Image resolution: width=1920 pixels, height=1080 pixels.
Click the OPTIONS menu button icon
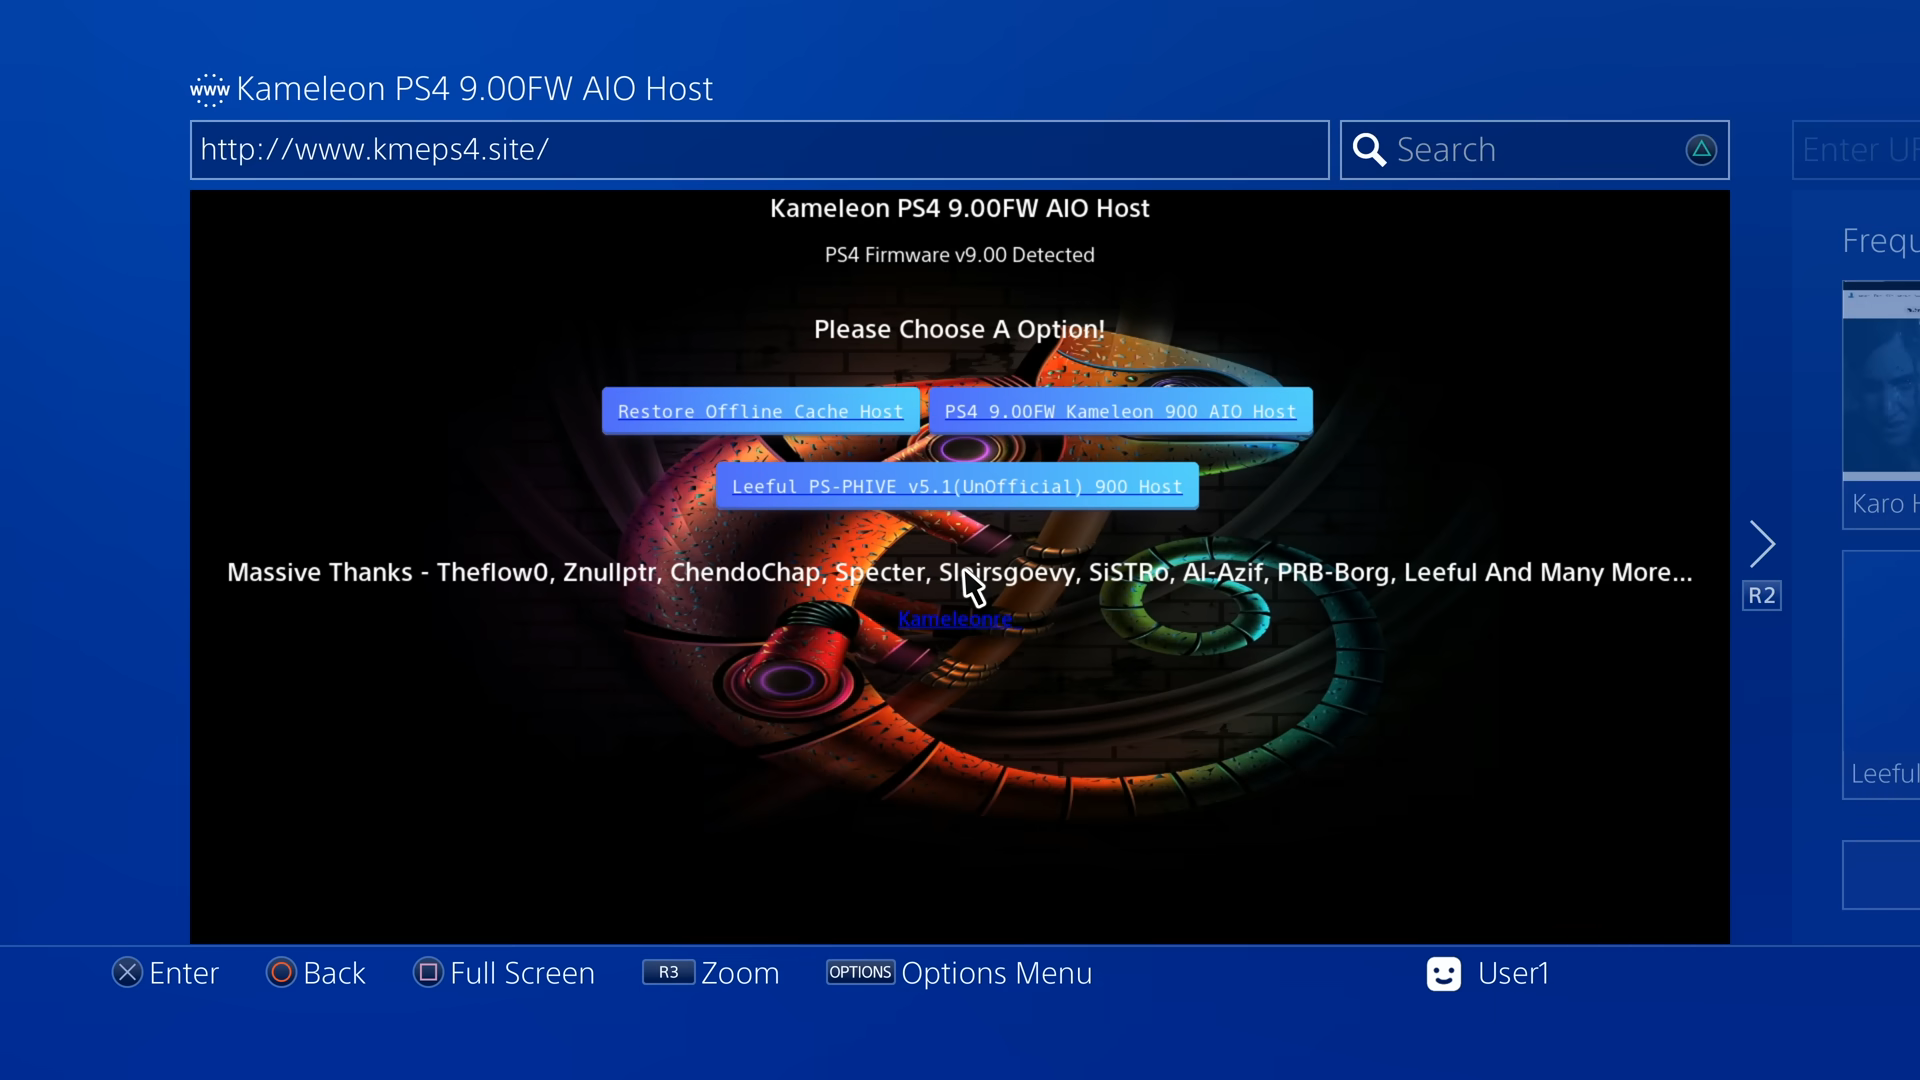pos(858,972)
